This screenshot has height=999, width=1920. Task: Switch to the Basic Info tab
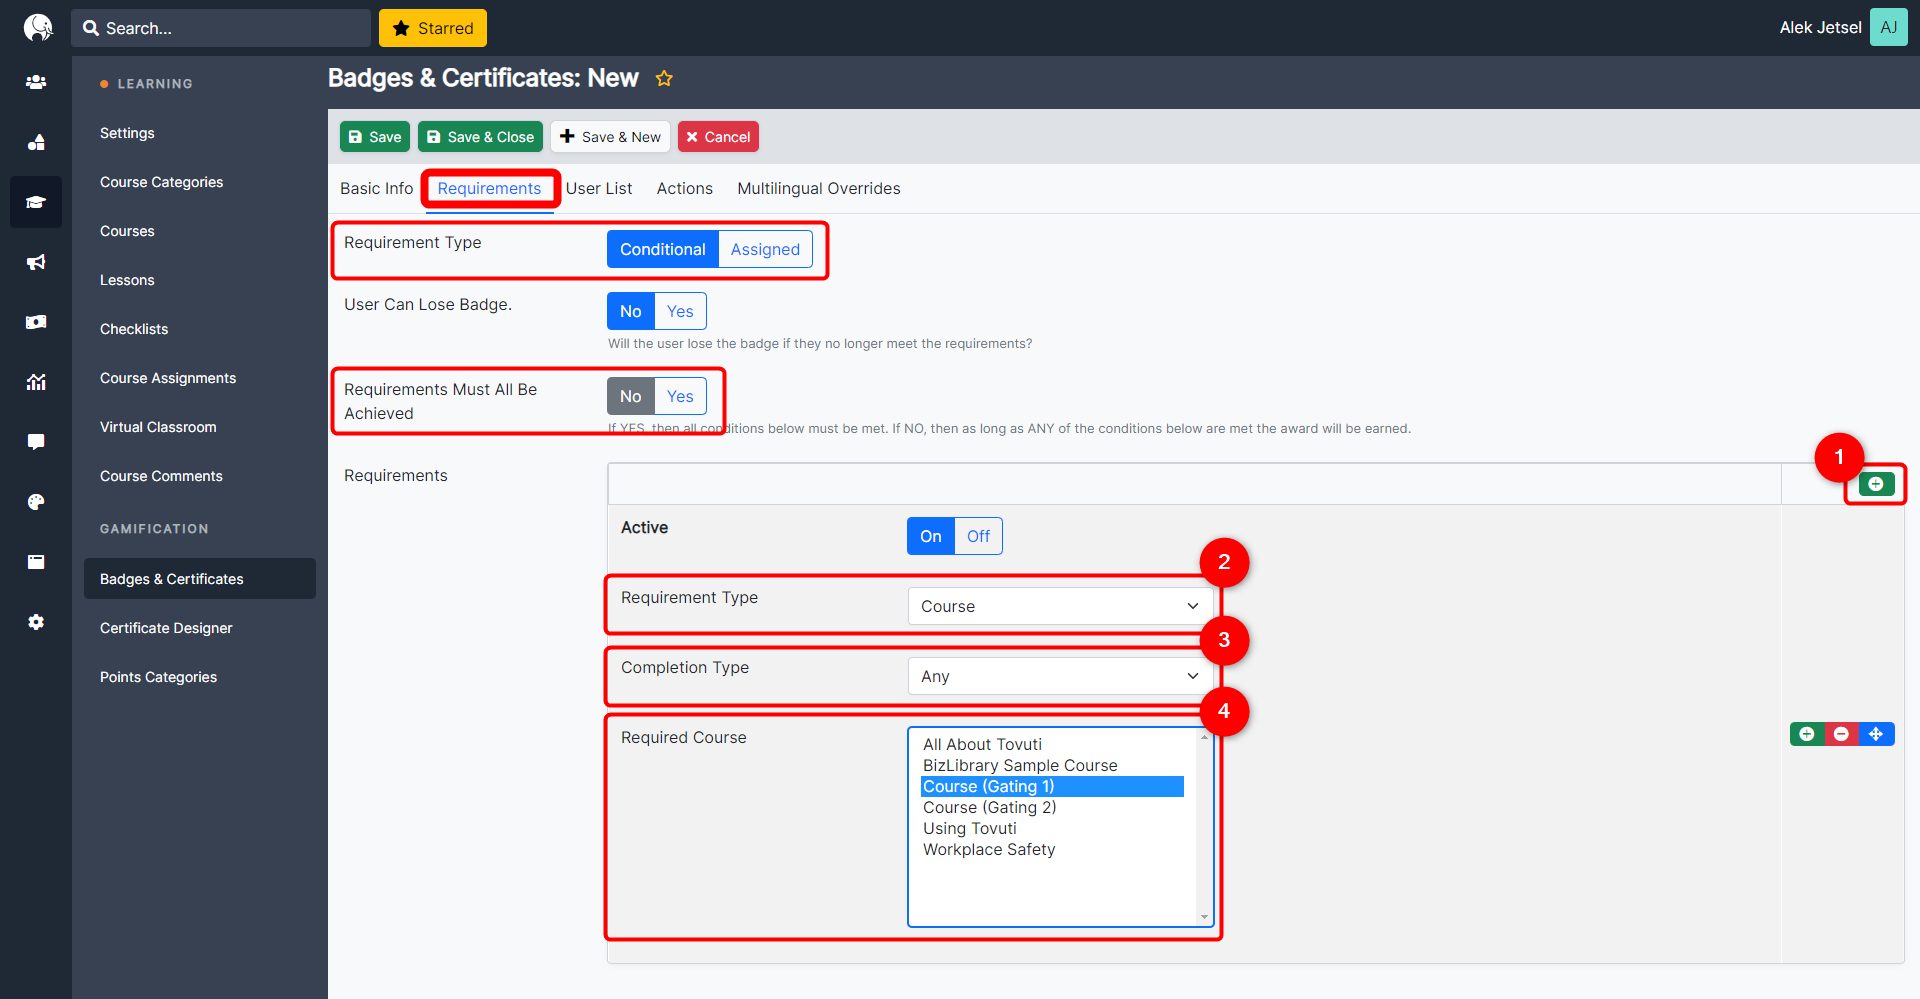[376, 188]
